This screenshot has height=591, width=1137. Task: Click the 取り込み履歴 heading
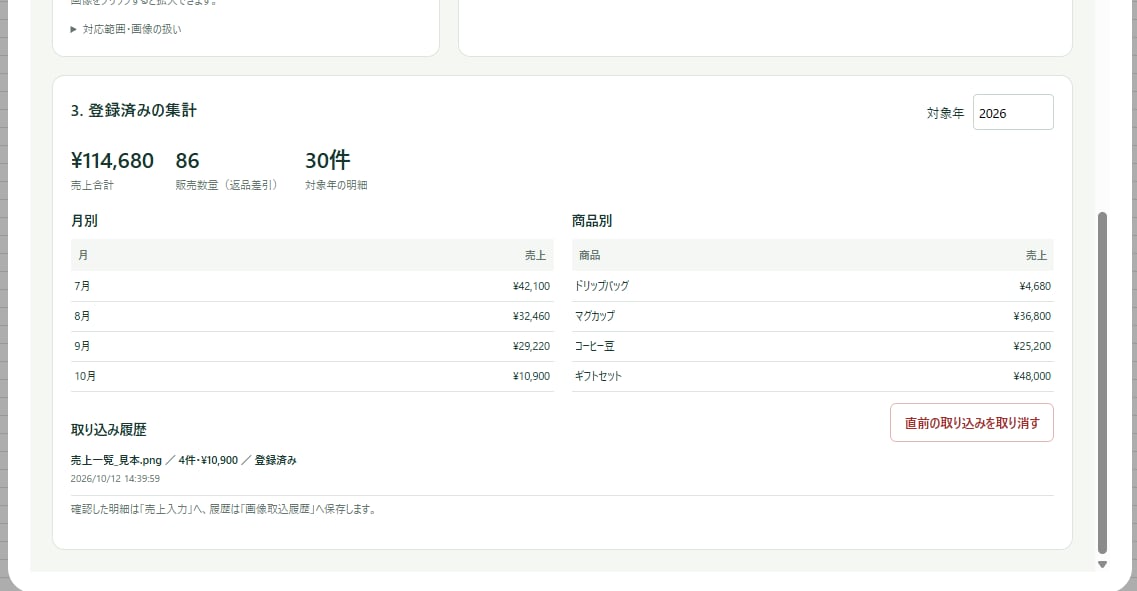pos(109,430)
